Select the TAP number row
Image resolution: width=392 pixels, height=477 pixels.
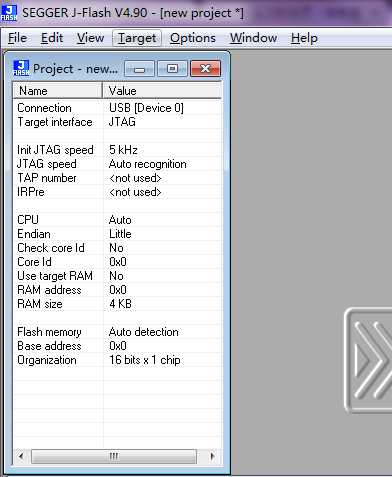47,178
